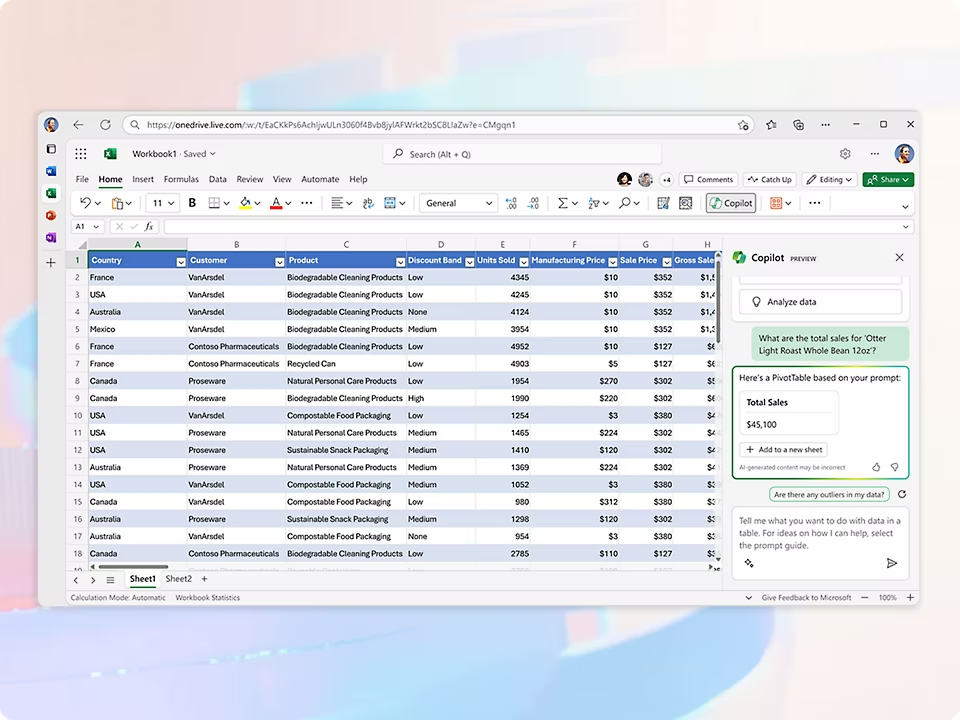Screen dimensions: 960x720
Task: Open the Copilot pane from the ribbon button
Action: (x=731, y=203)
